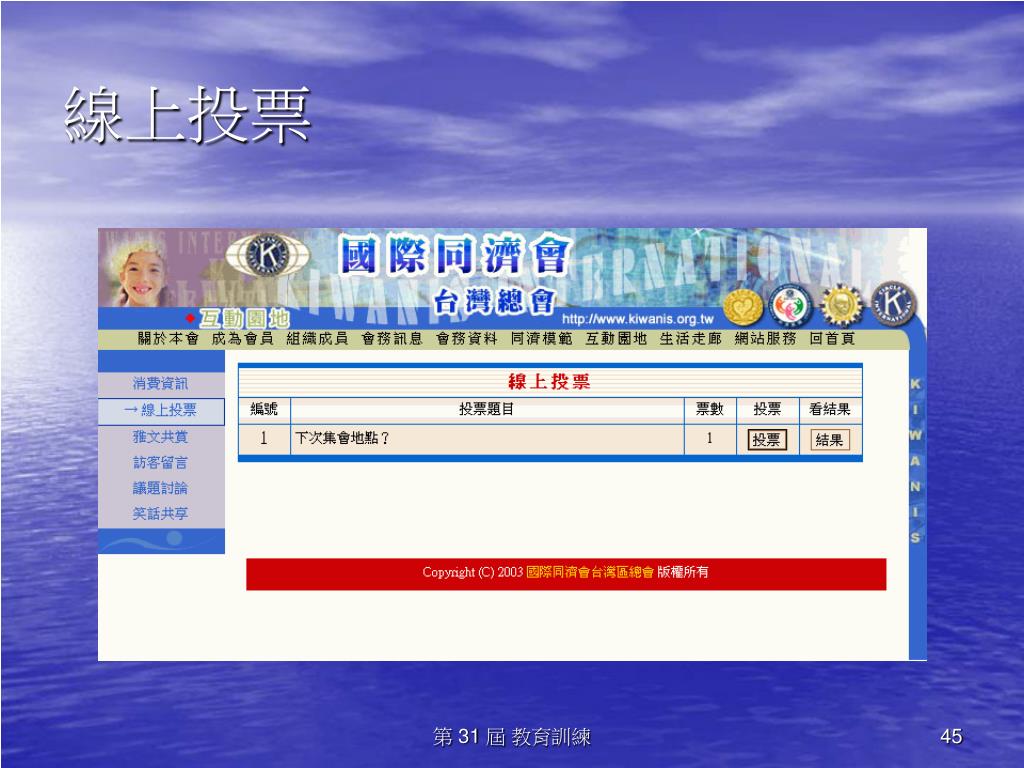Screen dimensions: 1024x768
Task: Select 雅文共賞 in the sidebar
Action: point(160,436)
